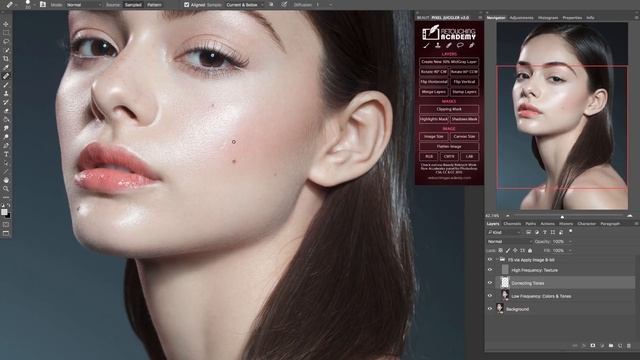640x360 pixels.
Task: Click the Navigator zoom percentage field
Action: (x=493, y=216)
